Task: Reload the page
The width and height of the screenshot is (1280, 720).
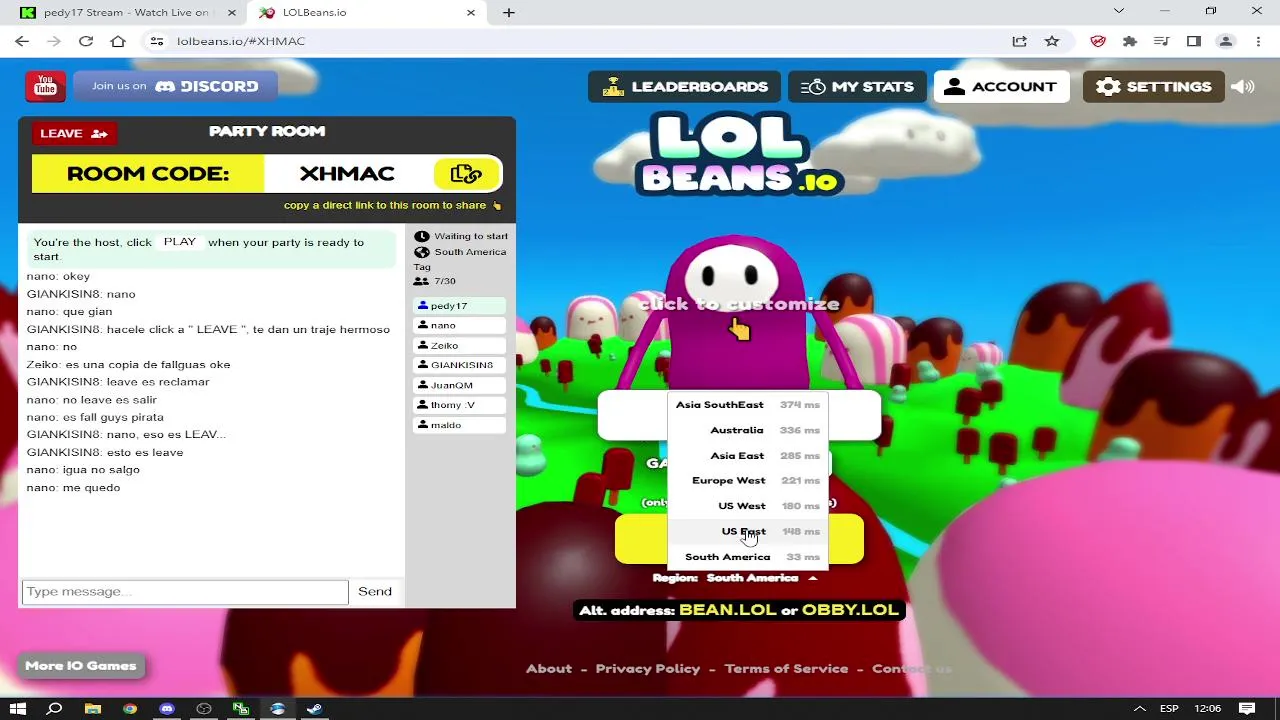Action: [x=86, y=41]
